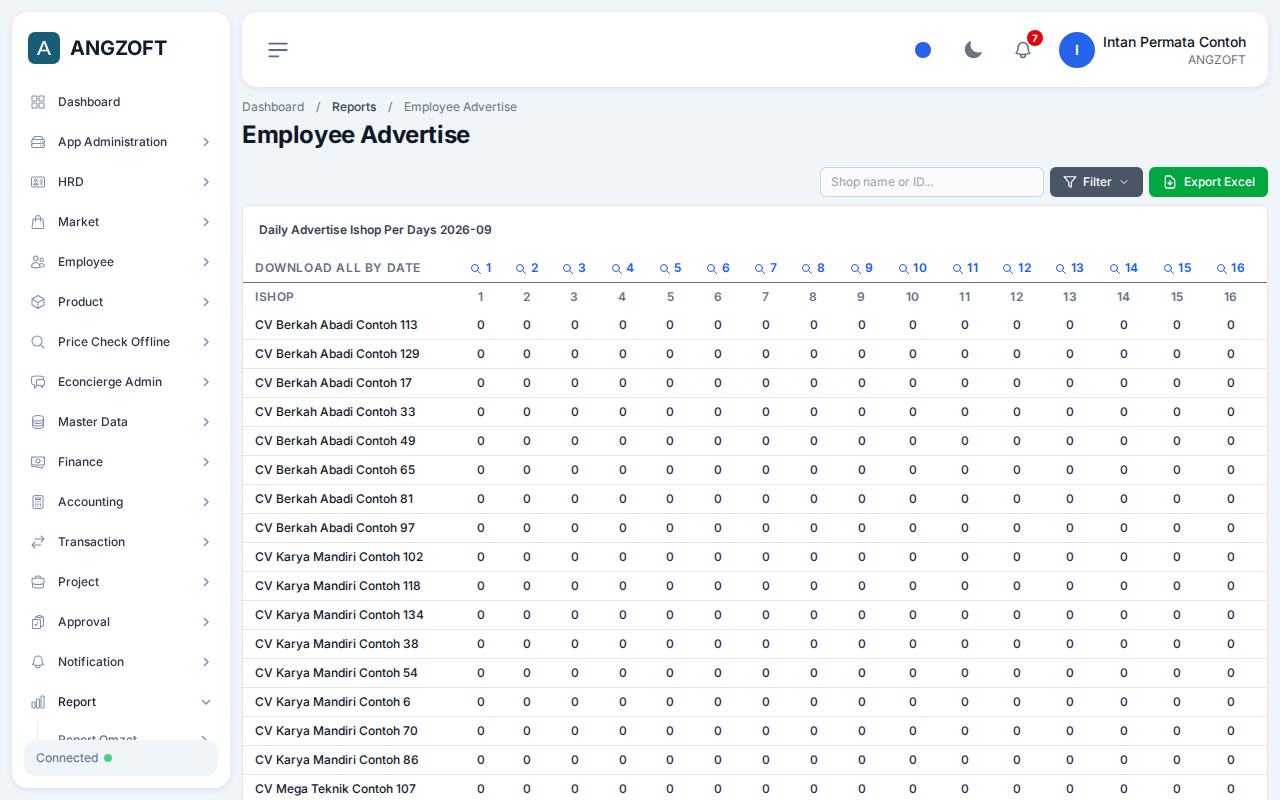The image size is (1280, 800).
Task: Collapse the Report submenu chevron
Action: pos(206,702)
